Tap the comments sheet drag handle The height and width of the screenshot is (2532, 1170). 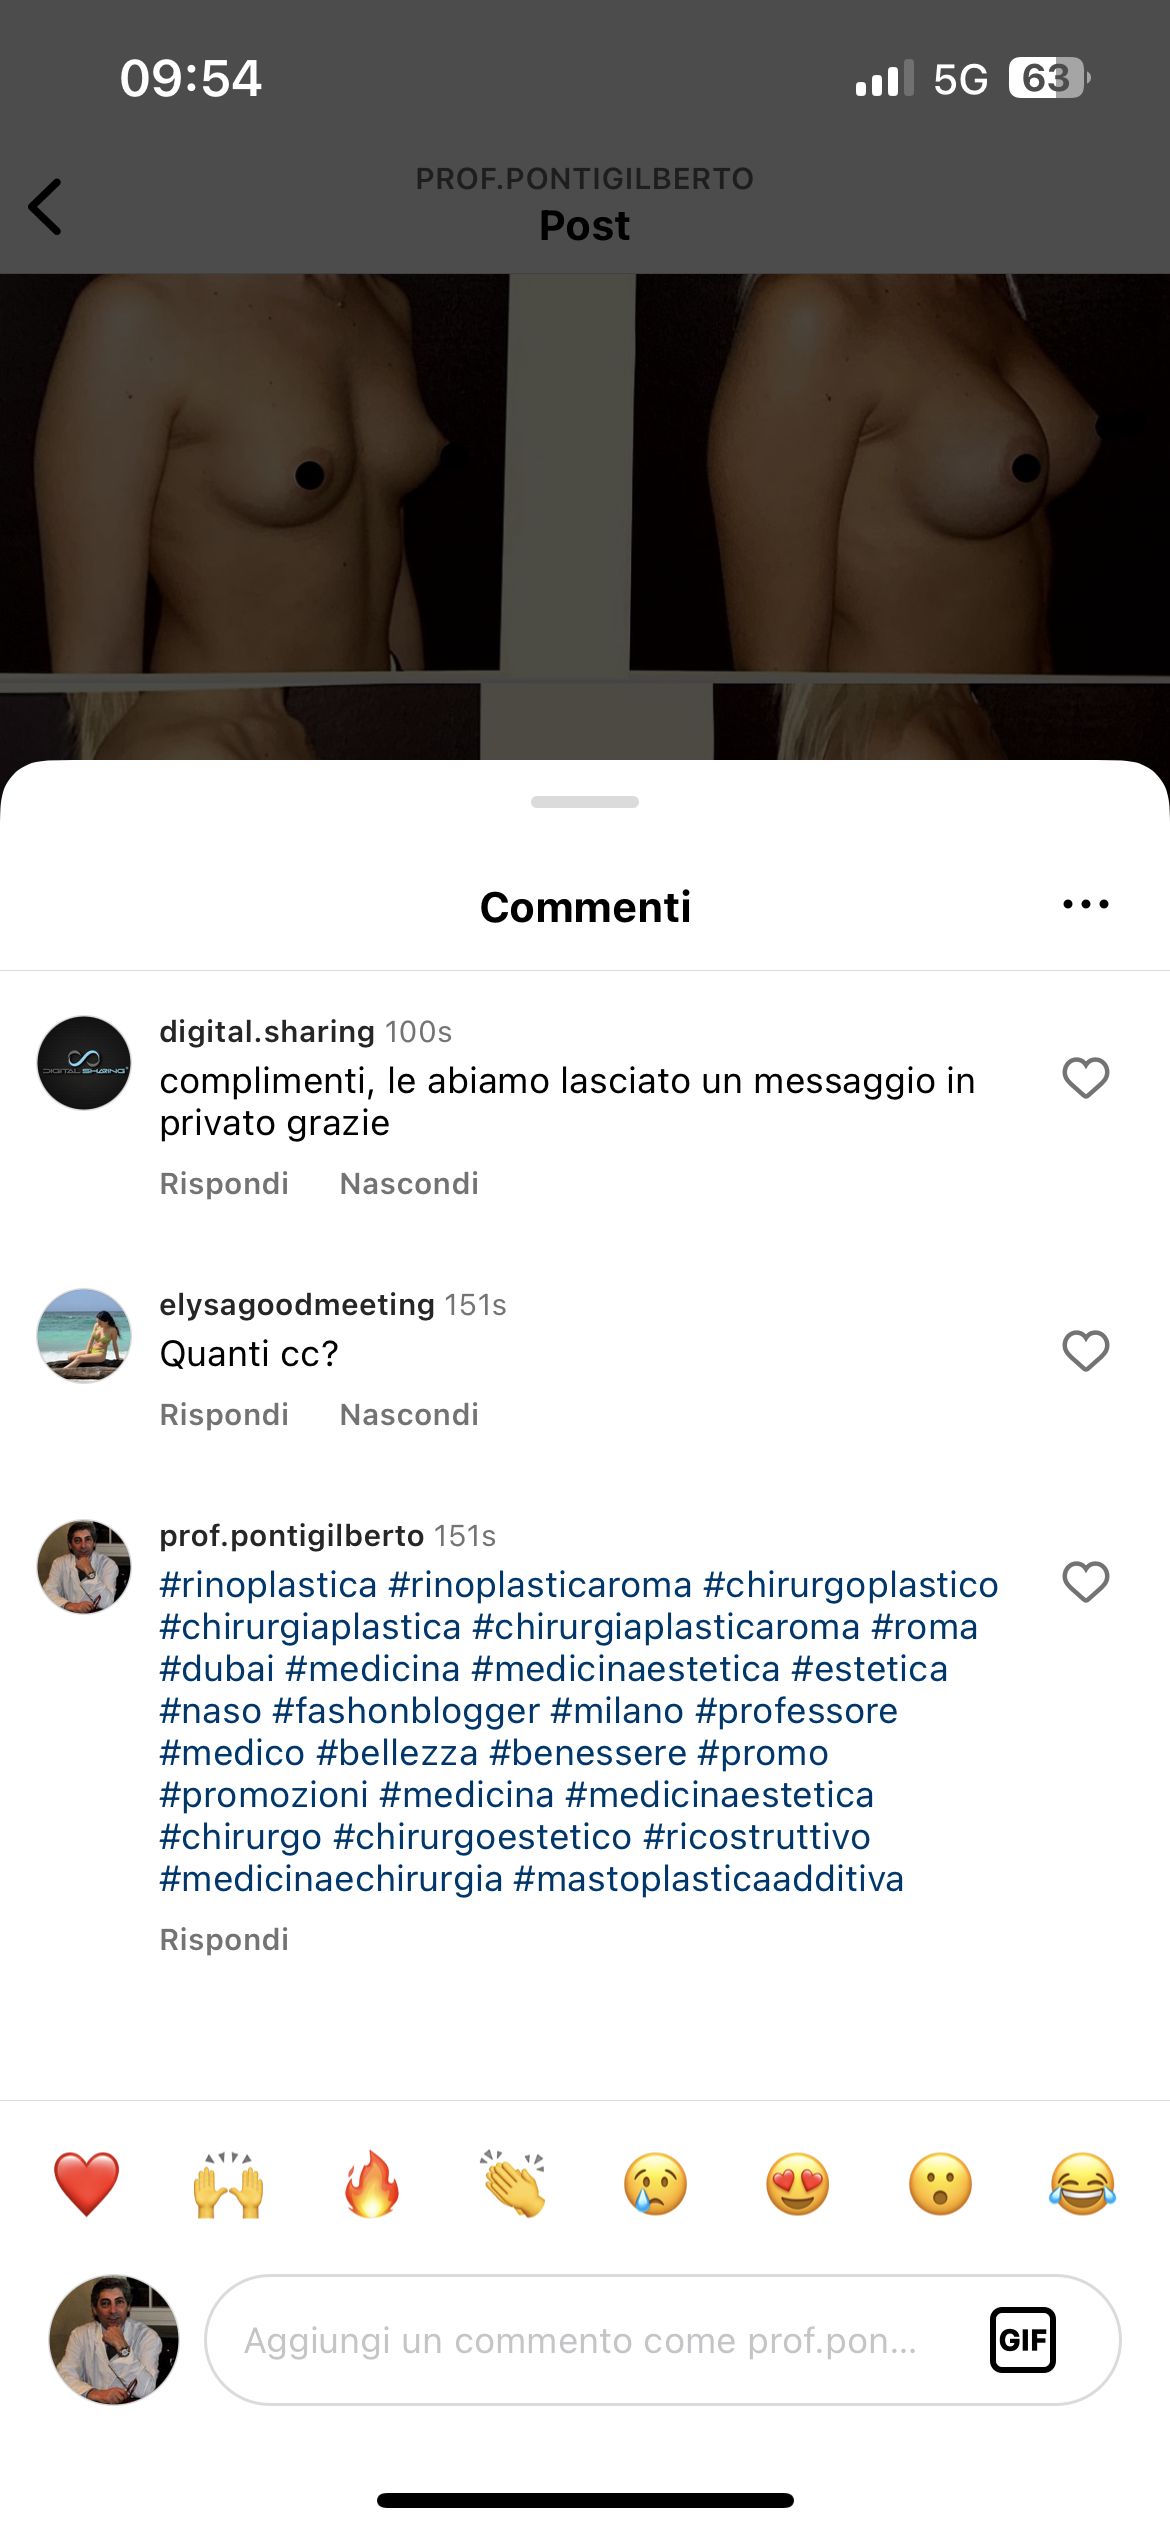(585, 802)
